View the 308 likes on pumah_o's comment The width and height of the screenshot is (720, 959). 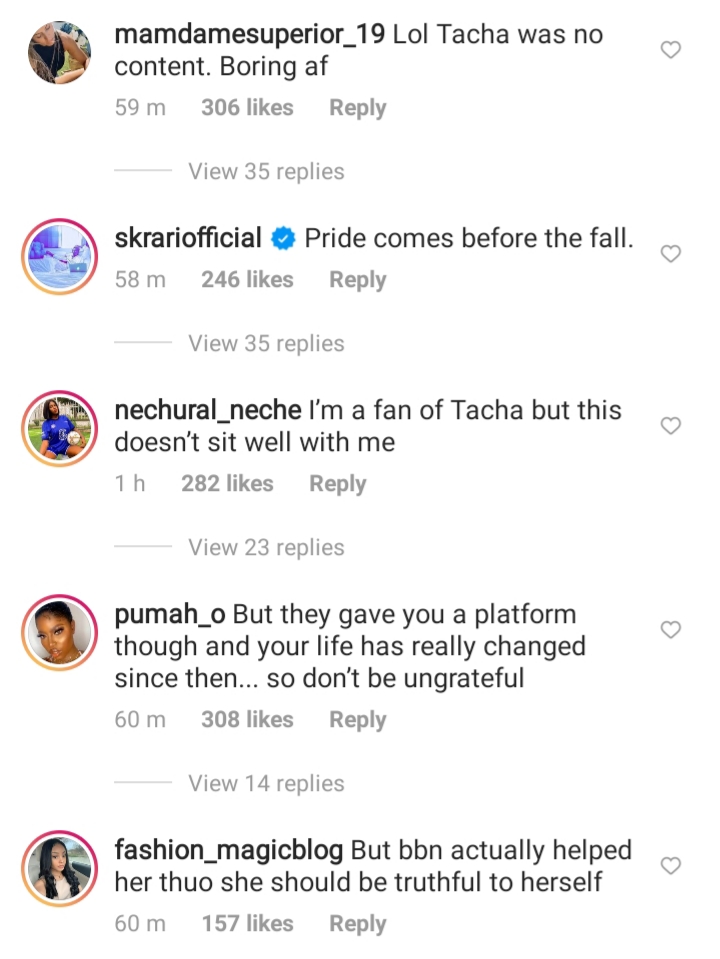pyautogui.click(x=247, y=720)
